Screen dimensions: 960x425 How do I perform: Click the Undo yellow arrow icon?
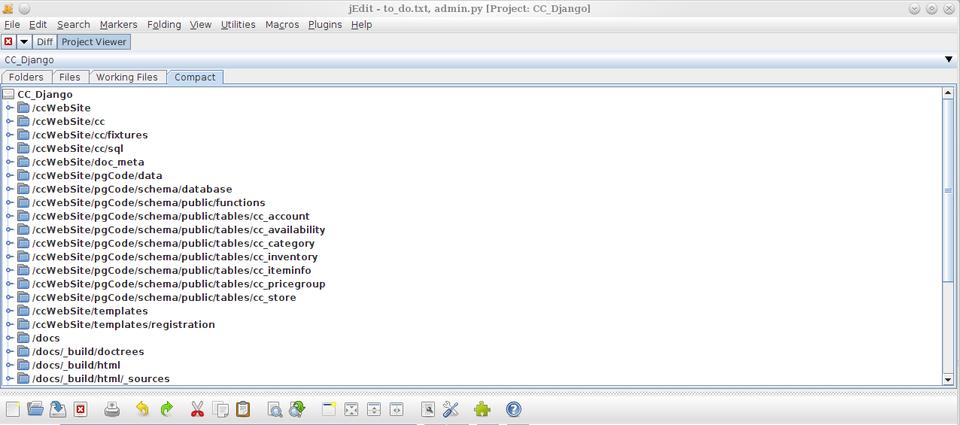pos(142,409)
